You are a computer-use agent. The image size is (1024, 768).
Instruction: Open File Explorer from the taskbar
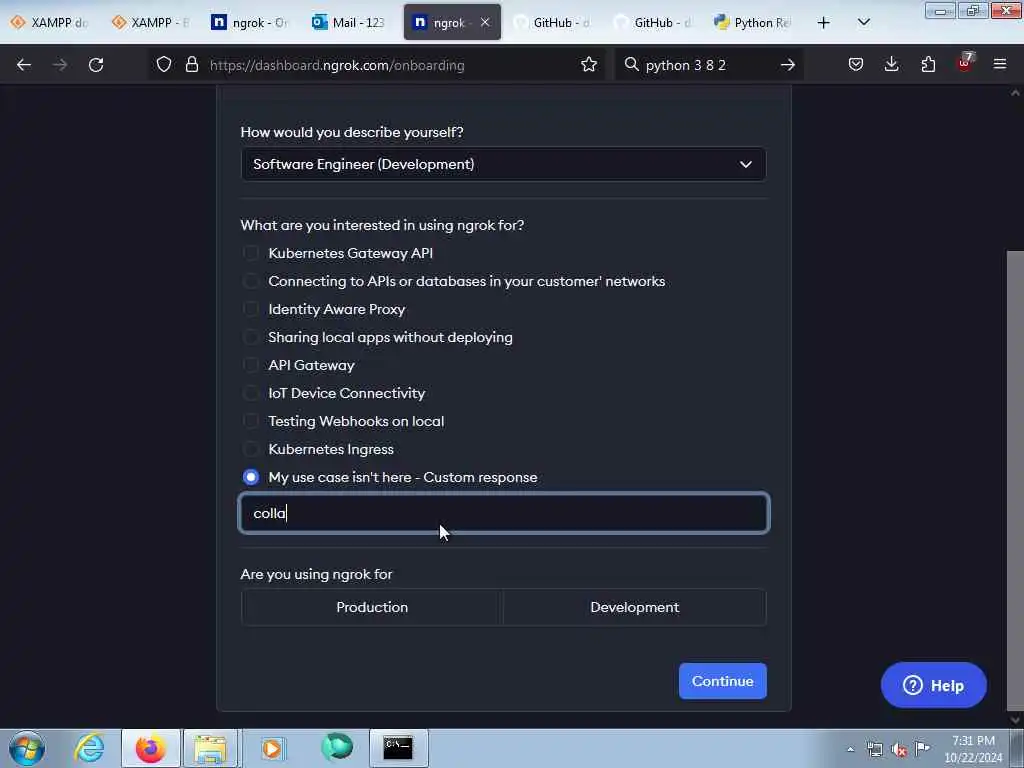(210, 748)
